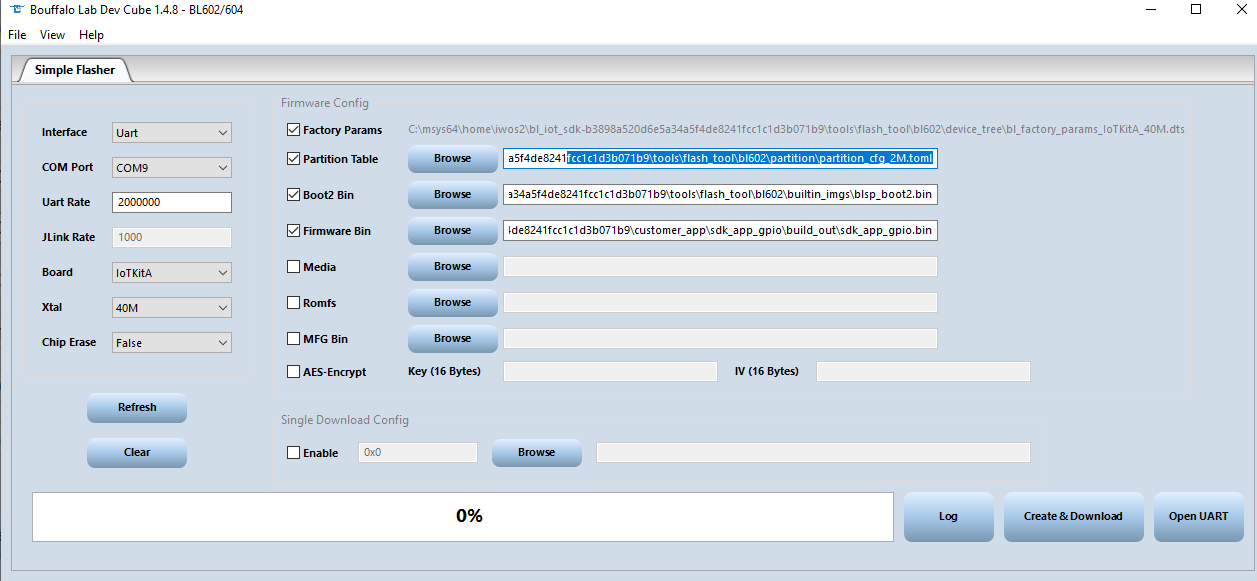Click the Clear button
1257x581 pixels.
[137, 452]
